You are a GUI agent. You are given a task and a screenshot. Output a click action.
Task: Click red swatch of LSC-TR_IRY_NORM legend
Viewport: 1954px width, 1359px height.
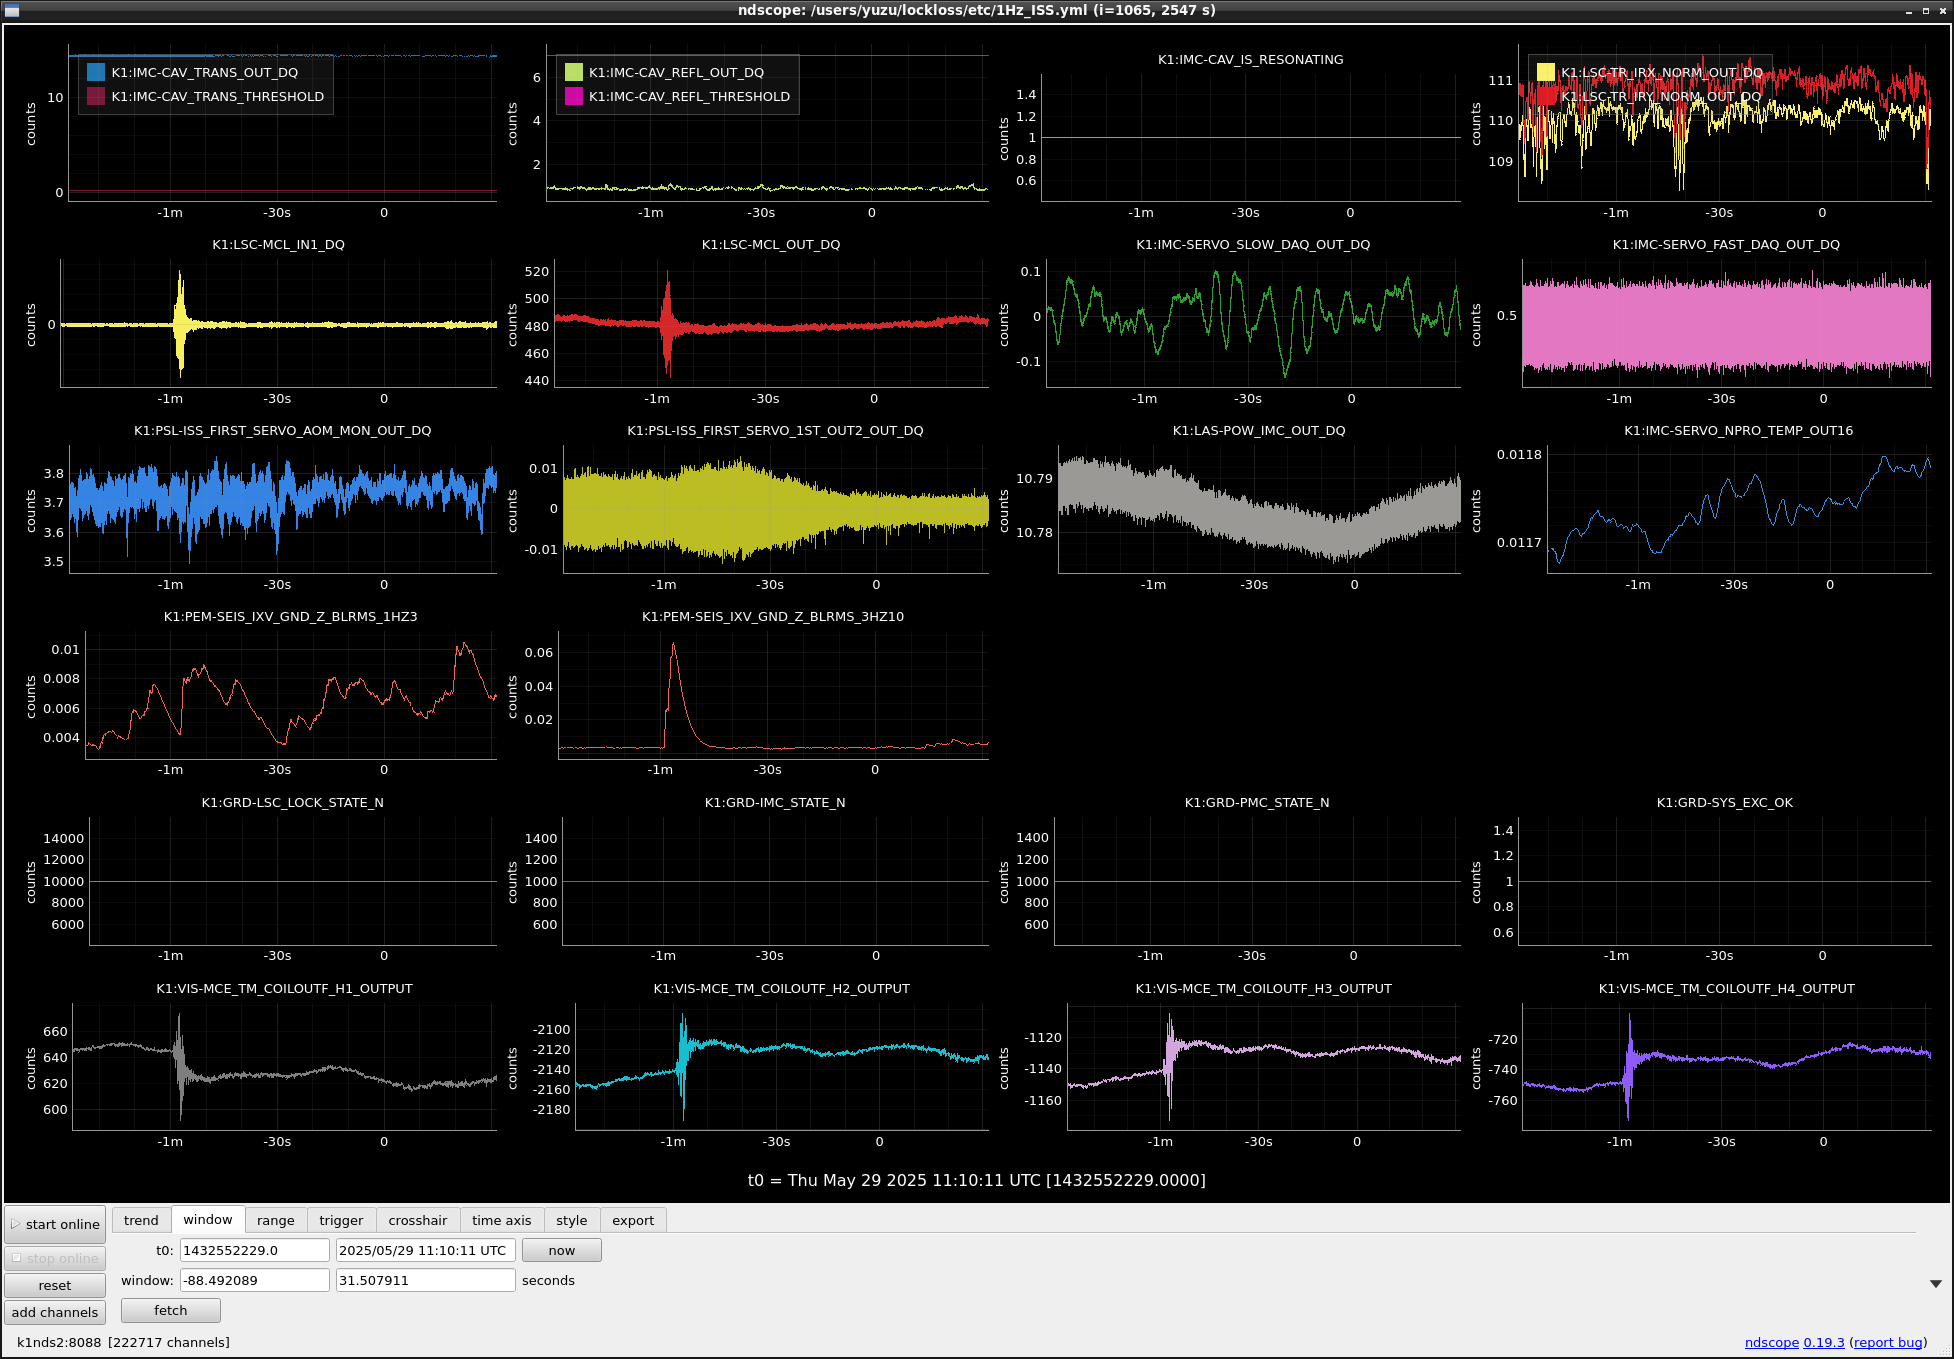pos(1546,96)
